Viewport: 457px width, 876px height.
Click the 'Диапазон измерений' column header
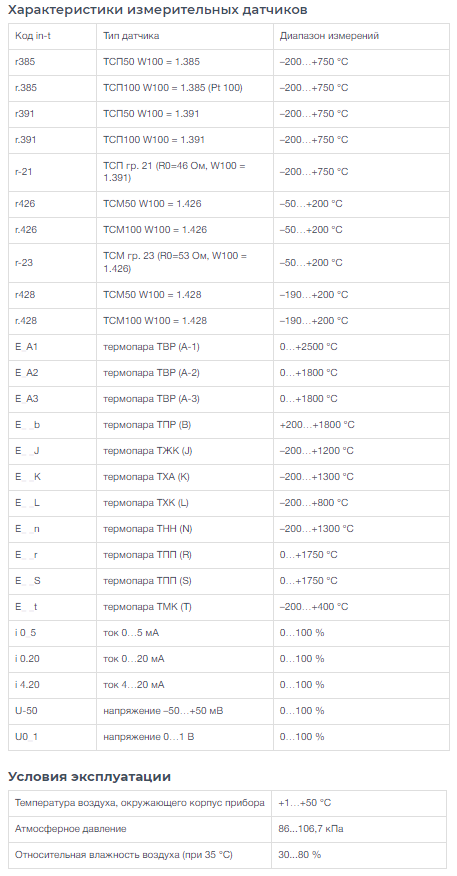coord(361,36)
